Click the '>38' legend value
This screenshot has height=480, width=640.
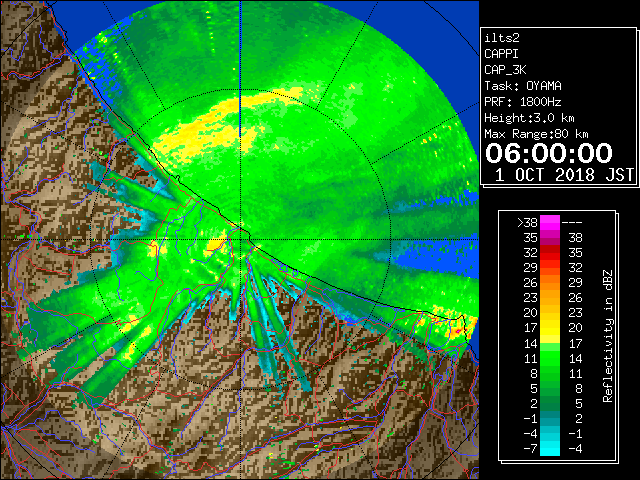(x=527, y=223)
